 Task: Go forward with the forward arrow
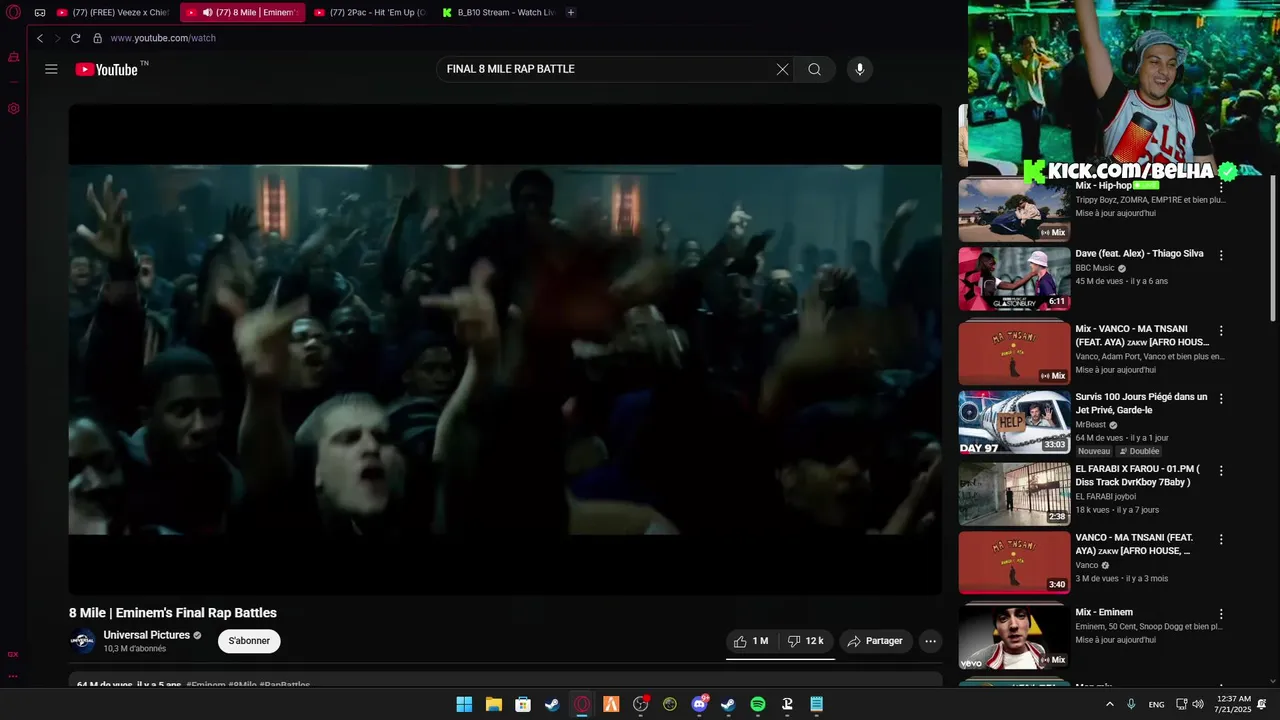(58, 38)
